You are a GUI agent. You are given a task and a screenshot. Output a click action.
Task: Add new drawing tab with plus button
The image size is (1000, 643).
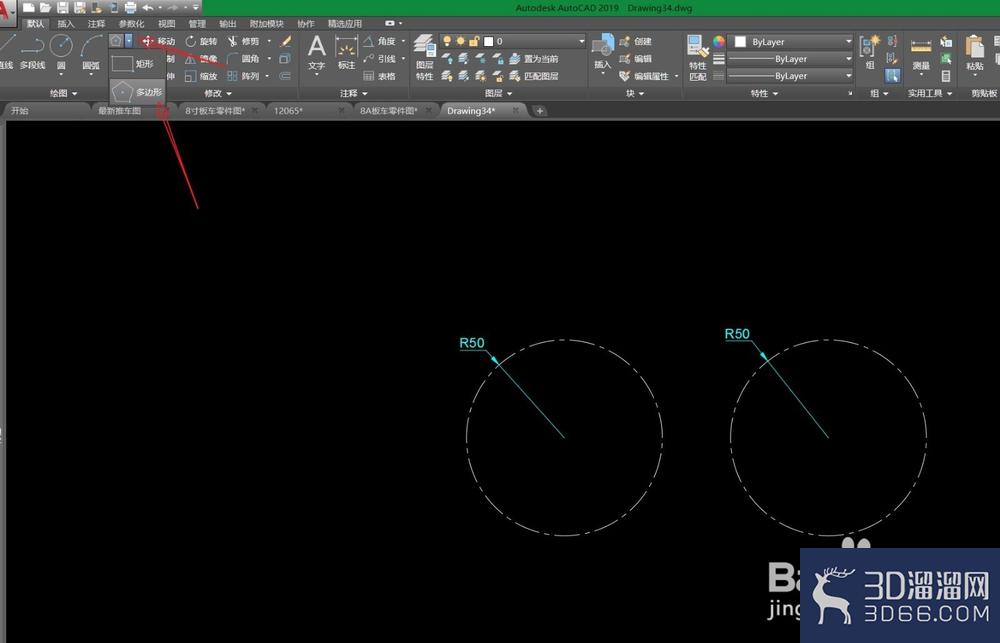point(540,111)
